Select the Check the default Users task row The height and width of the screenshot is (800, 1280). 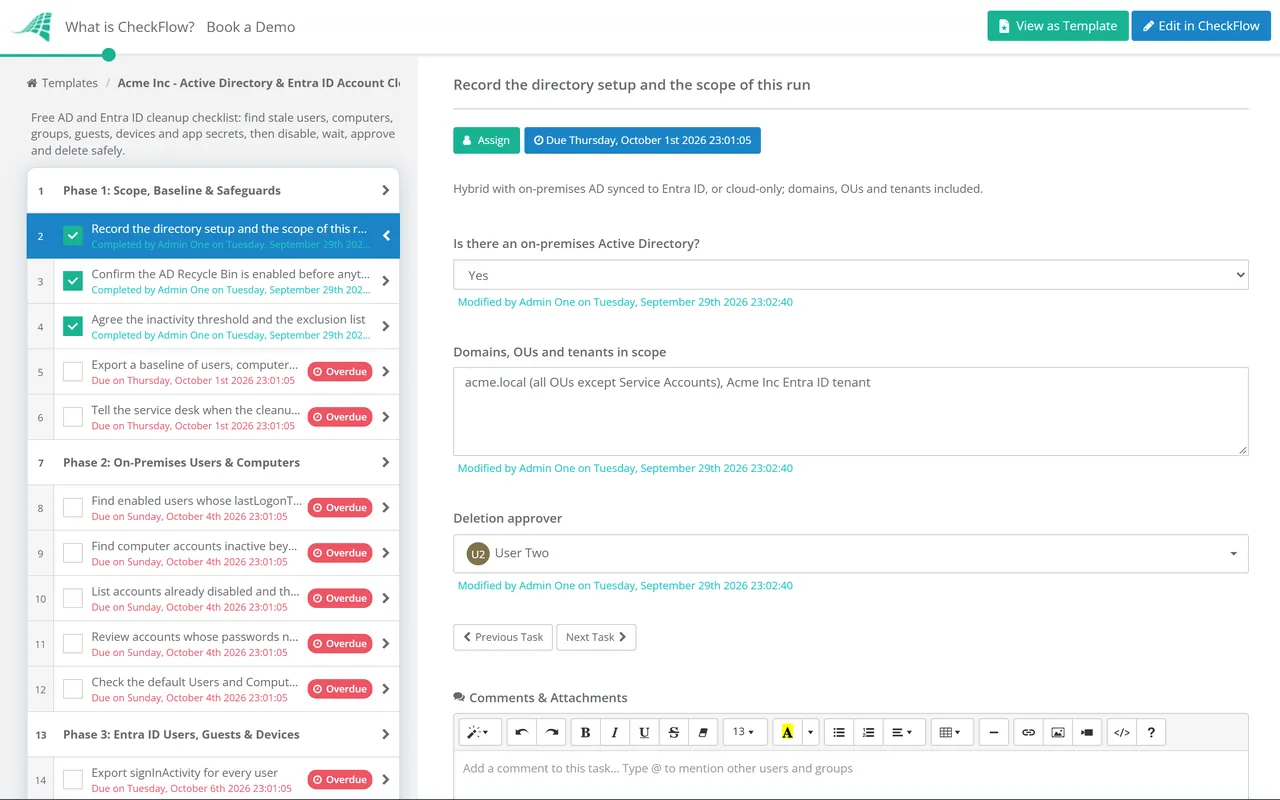coord(213,689)
